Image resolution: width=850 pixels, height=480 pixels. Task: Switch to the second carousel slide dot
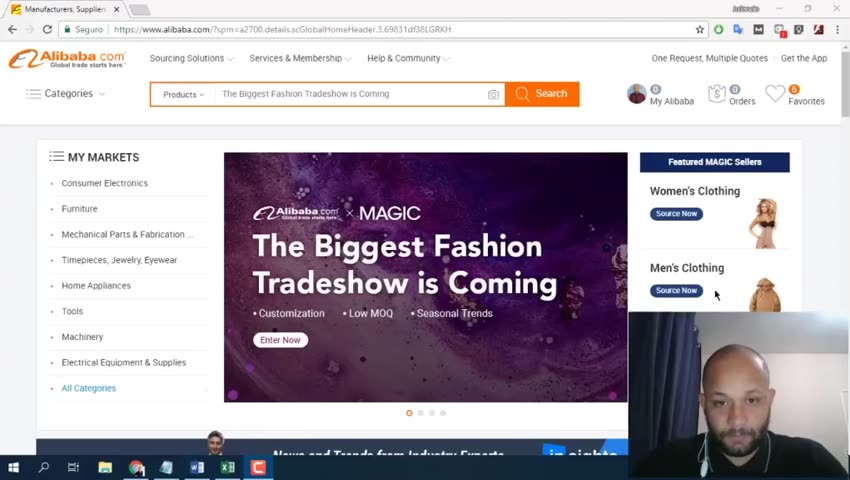point(420,413)
